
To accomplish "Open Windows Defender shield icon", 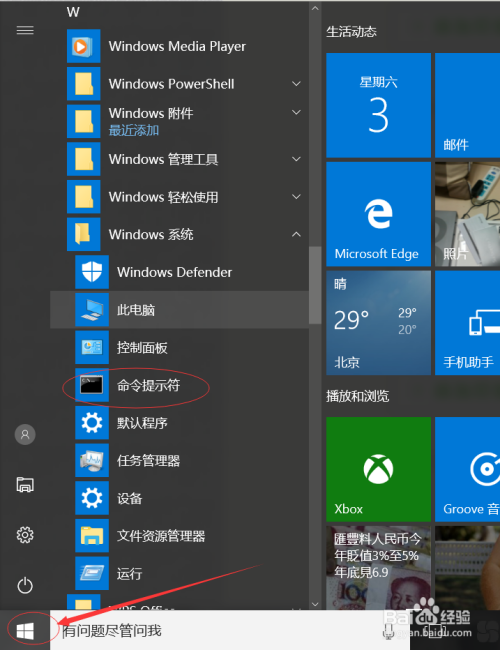I will pos(92,272).
